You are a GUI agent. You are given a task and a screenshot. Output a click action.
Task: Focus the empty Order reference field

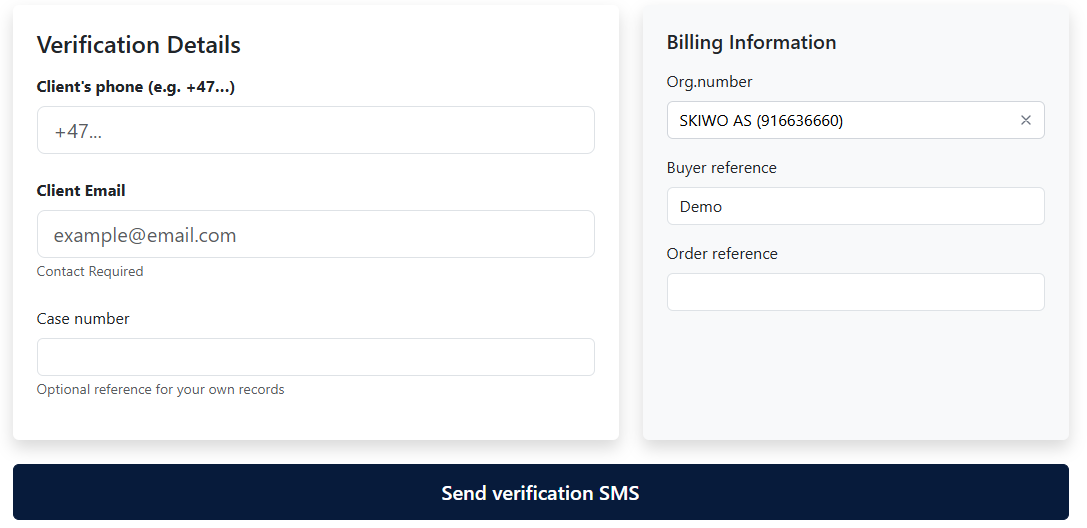coord(855,292)
